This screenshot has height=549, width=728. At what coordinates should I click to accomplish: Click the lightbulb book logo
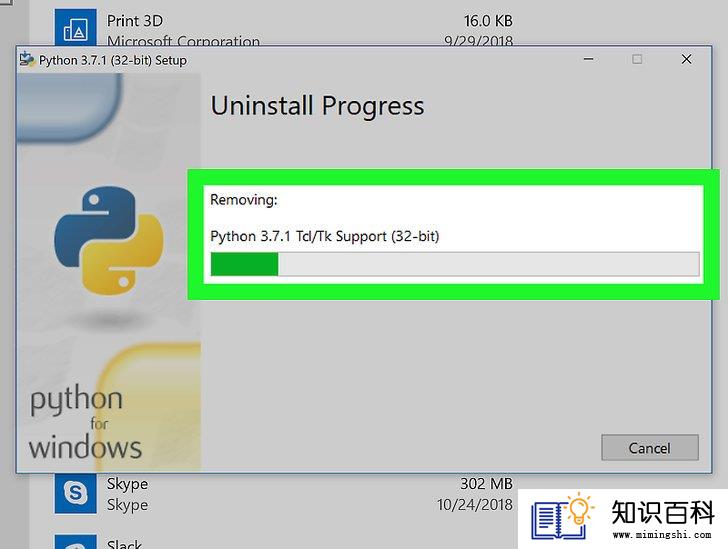pos(563,516)
